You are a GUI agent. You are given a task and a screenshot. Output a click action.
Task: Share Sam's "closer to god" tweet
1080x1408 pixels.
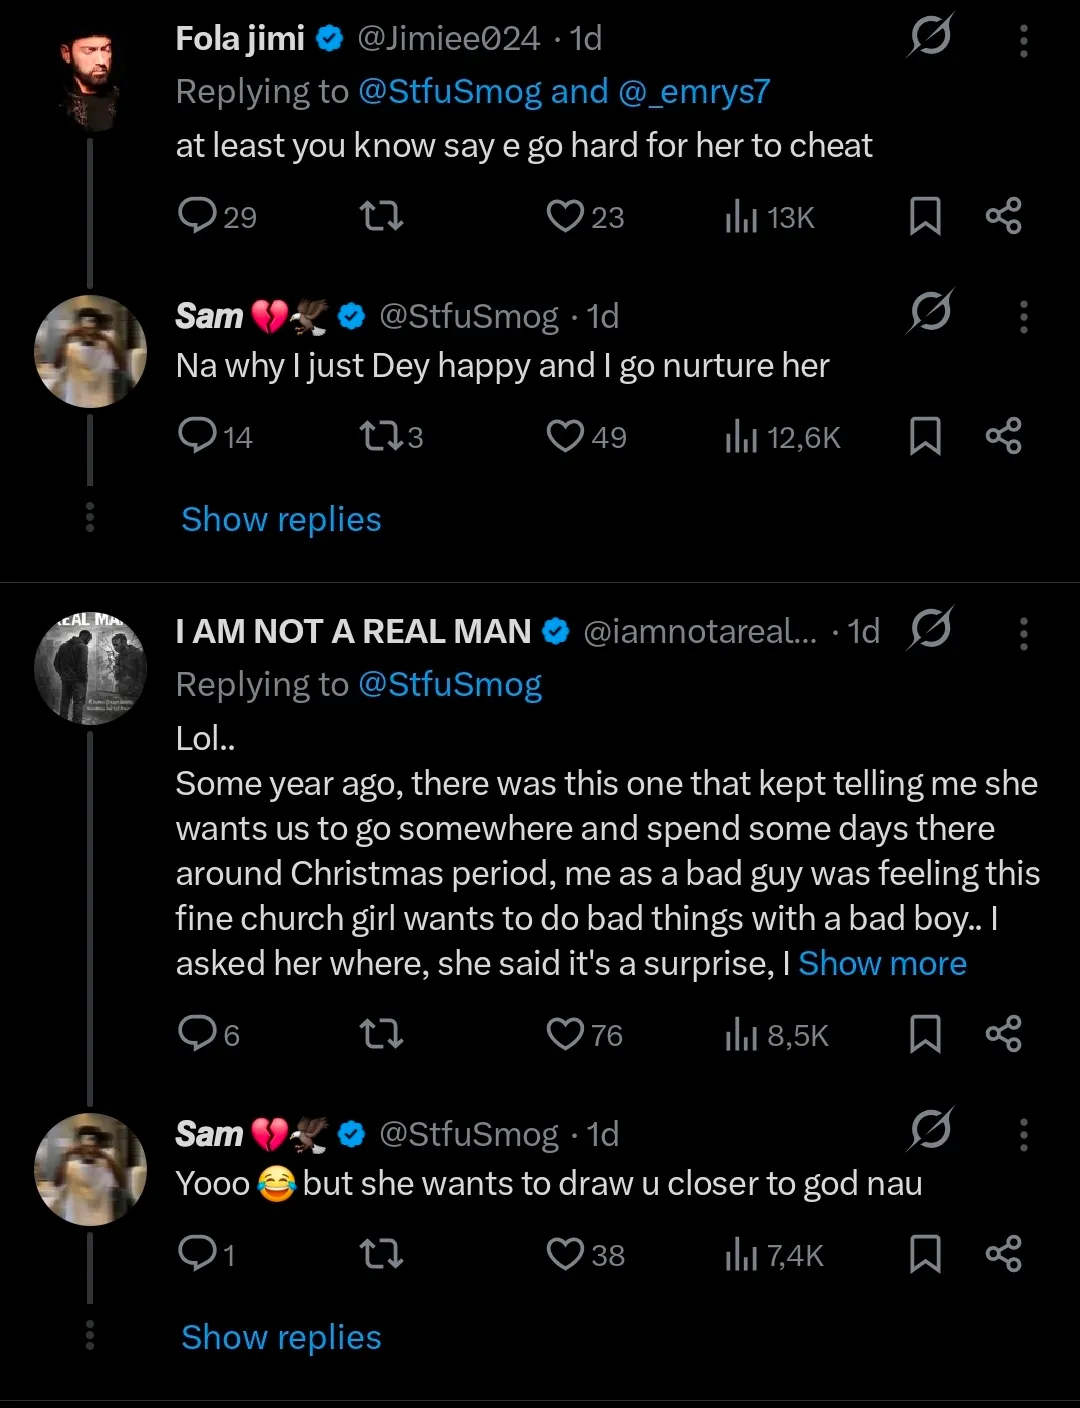pos(1003,1253)
